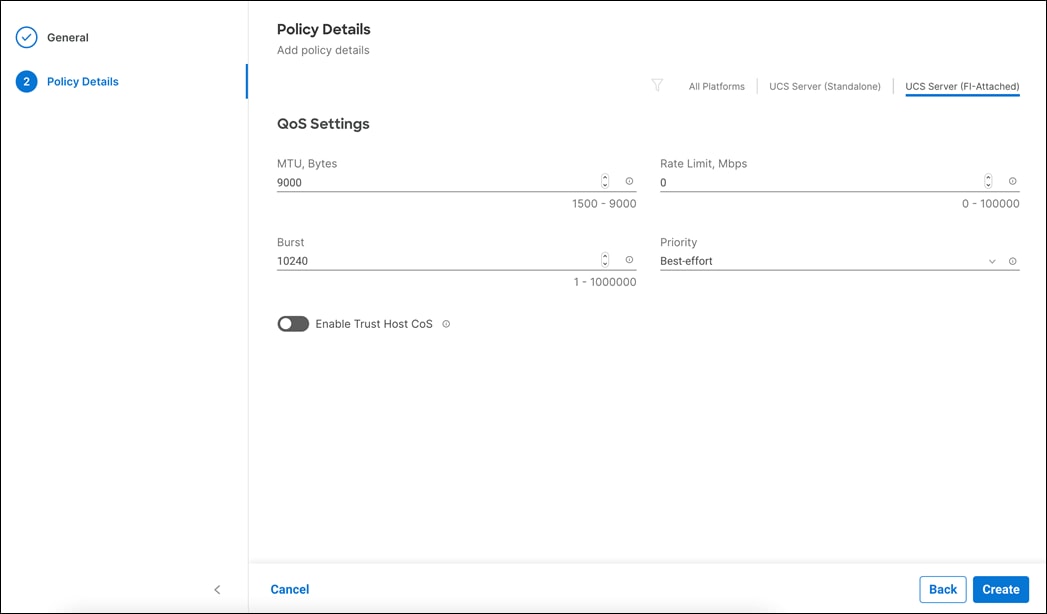Viewport: 1047px width, 614px height.
Task: Click the info icon beside Priority dropdown
Action: (x=1013, y=260)
